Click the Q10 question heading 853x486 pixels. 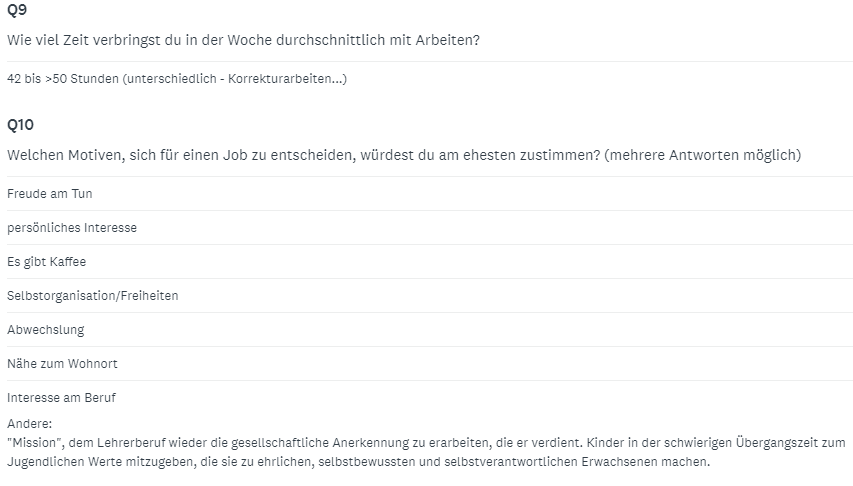(20, 125)
